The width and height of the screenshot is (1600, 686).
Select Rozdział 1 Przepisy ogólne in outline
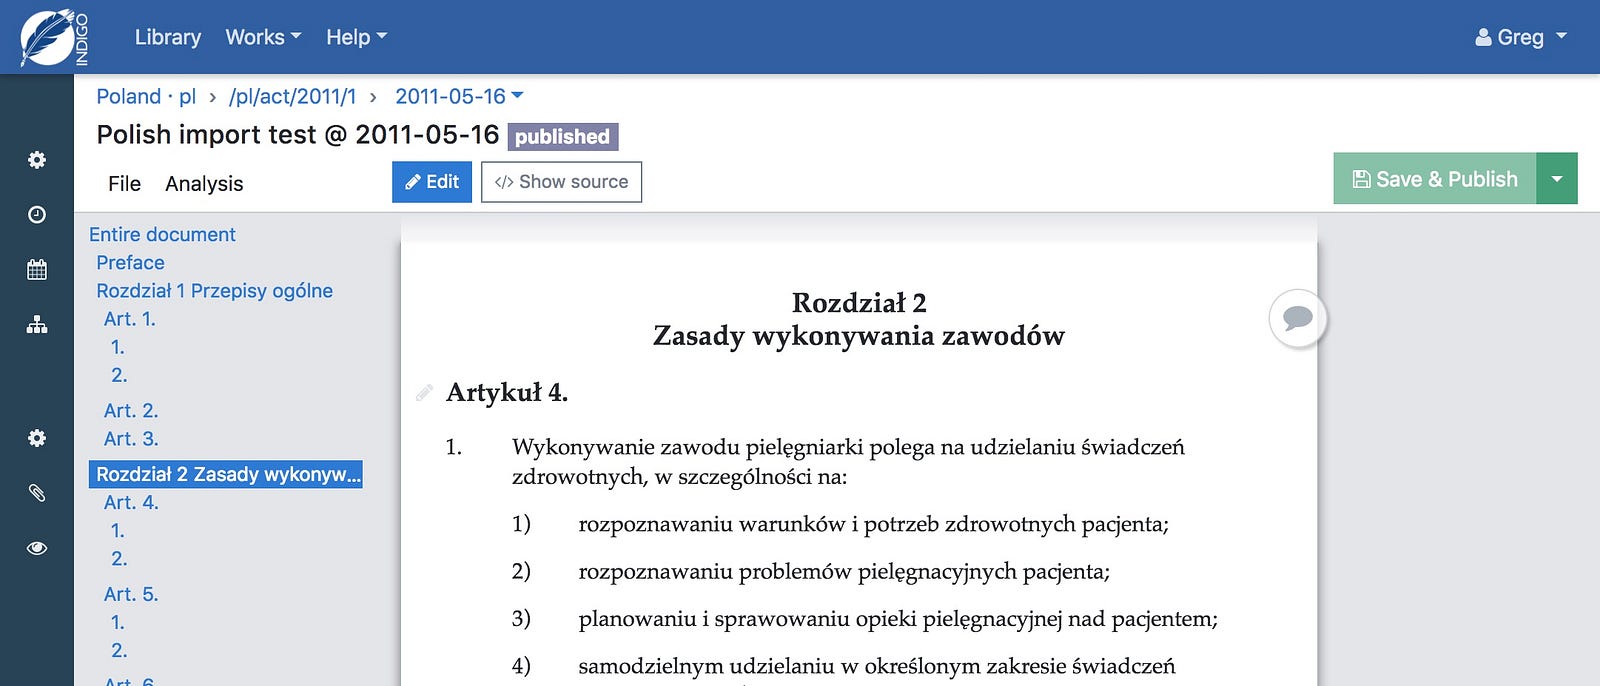214,290
